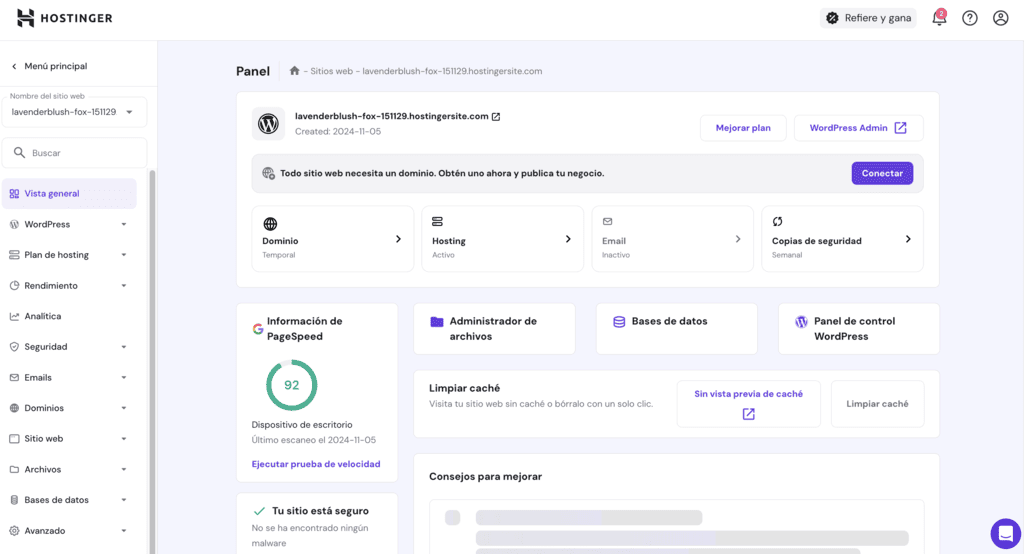Expand the Rendimiento section arrow
The width and height of the screenshot is (1024, 554).
tap(123, 285)
